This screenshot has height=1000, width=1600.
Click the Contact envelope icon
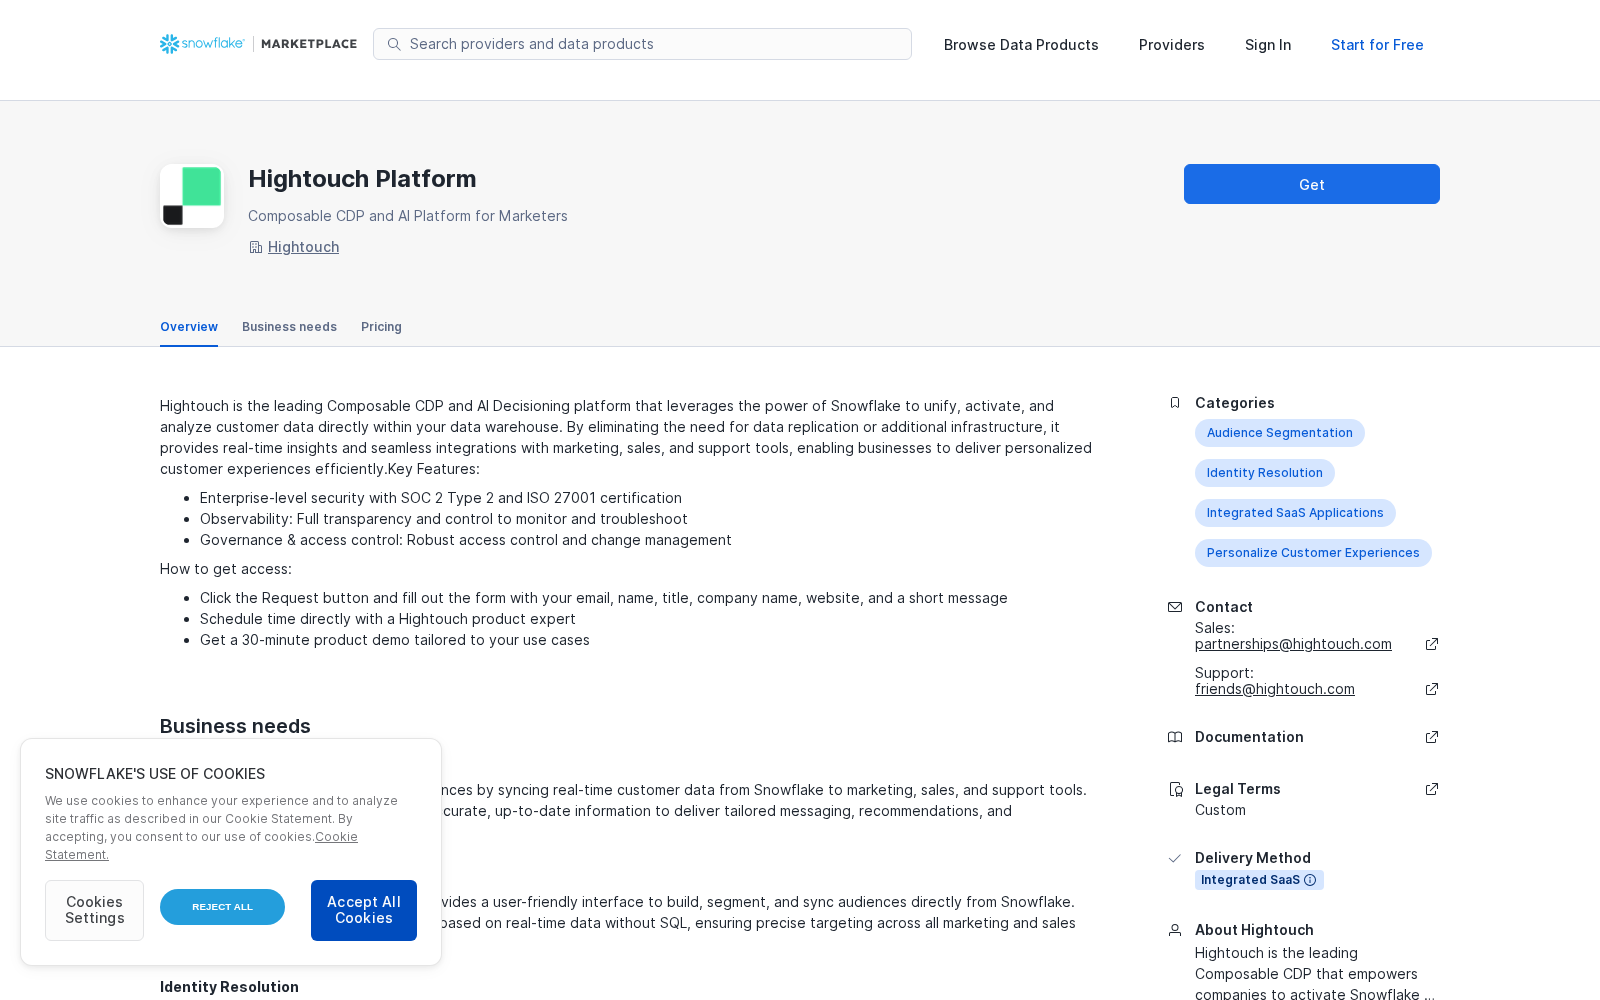(1175, 607)
